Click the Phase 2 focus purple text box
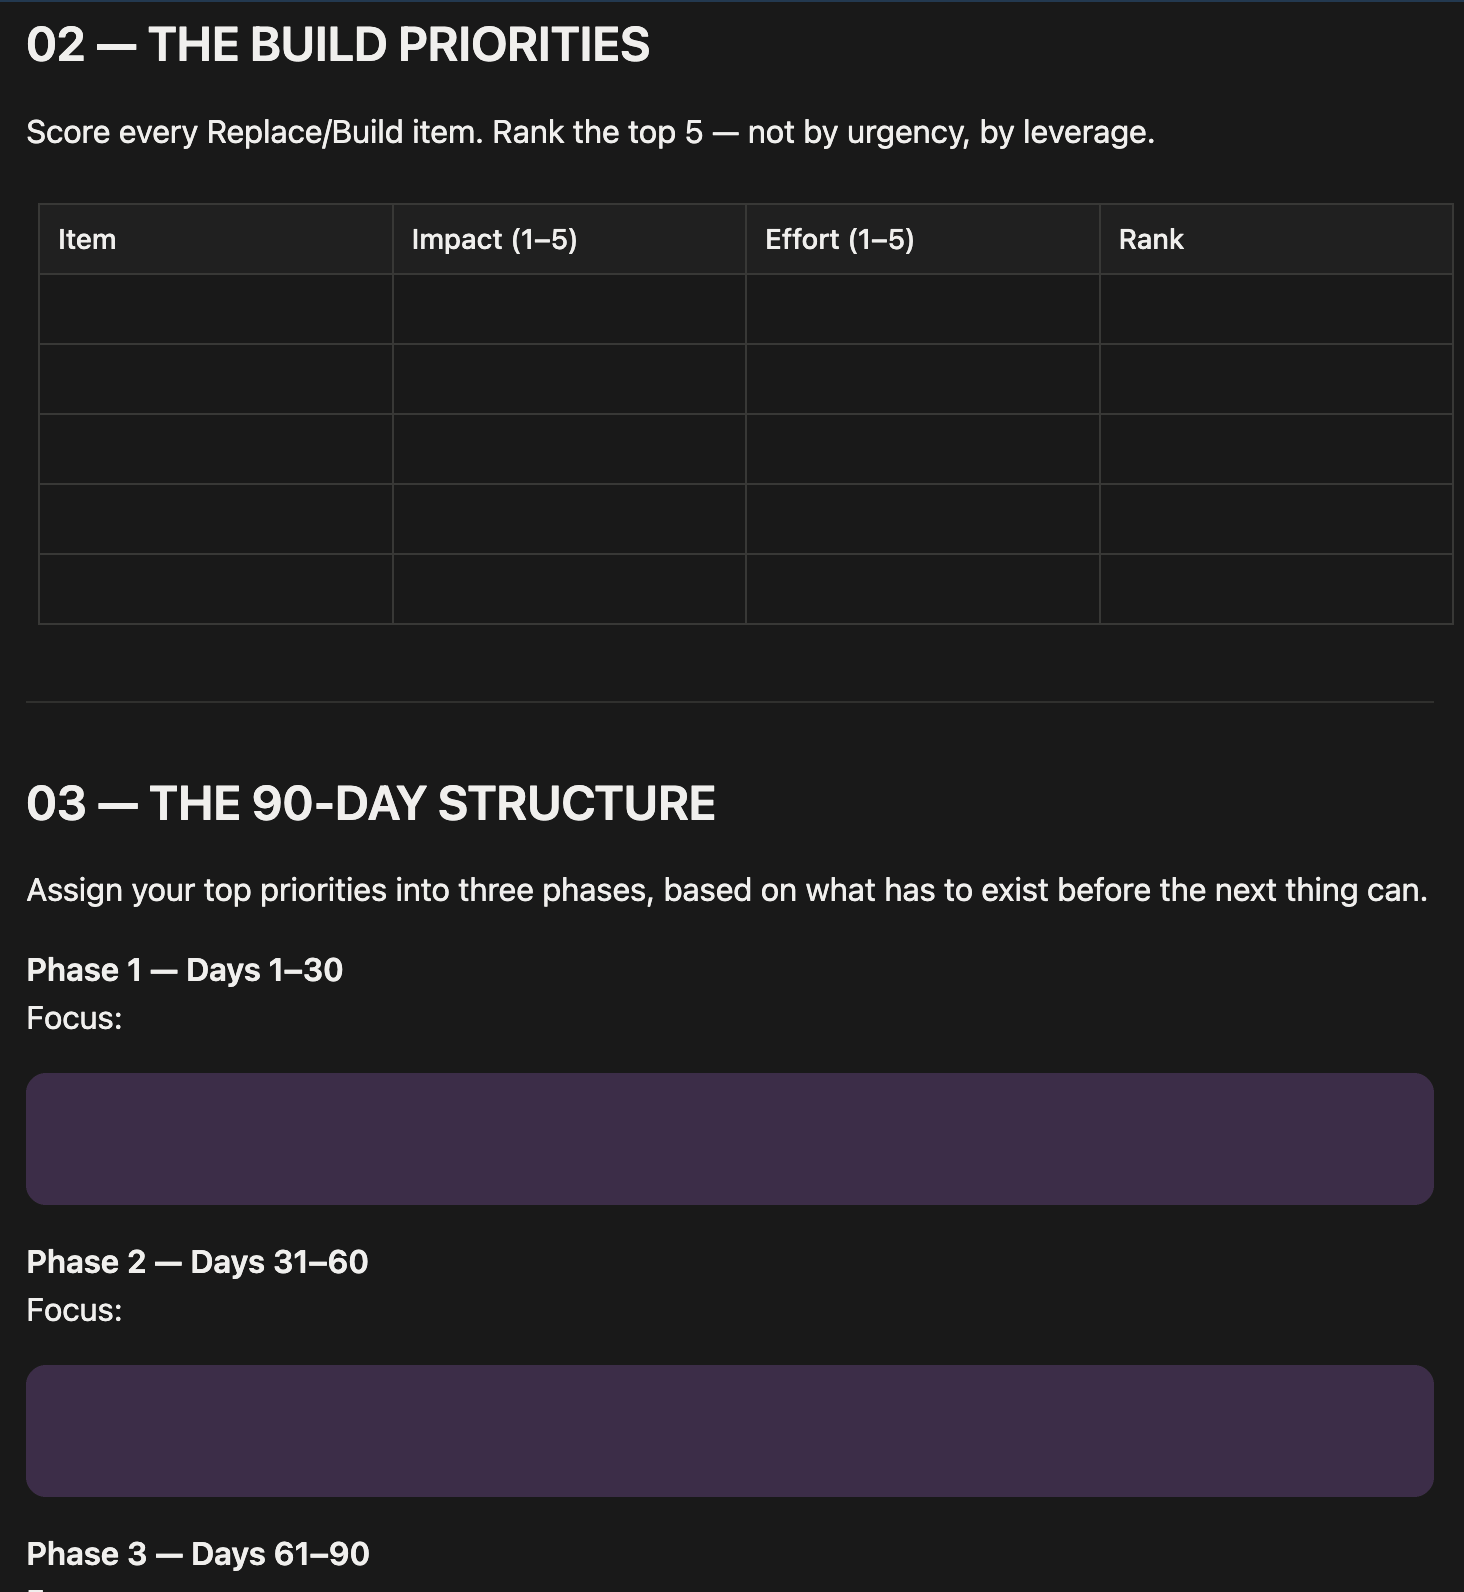The image size is (1464, 1592). coord(730,1431)
